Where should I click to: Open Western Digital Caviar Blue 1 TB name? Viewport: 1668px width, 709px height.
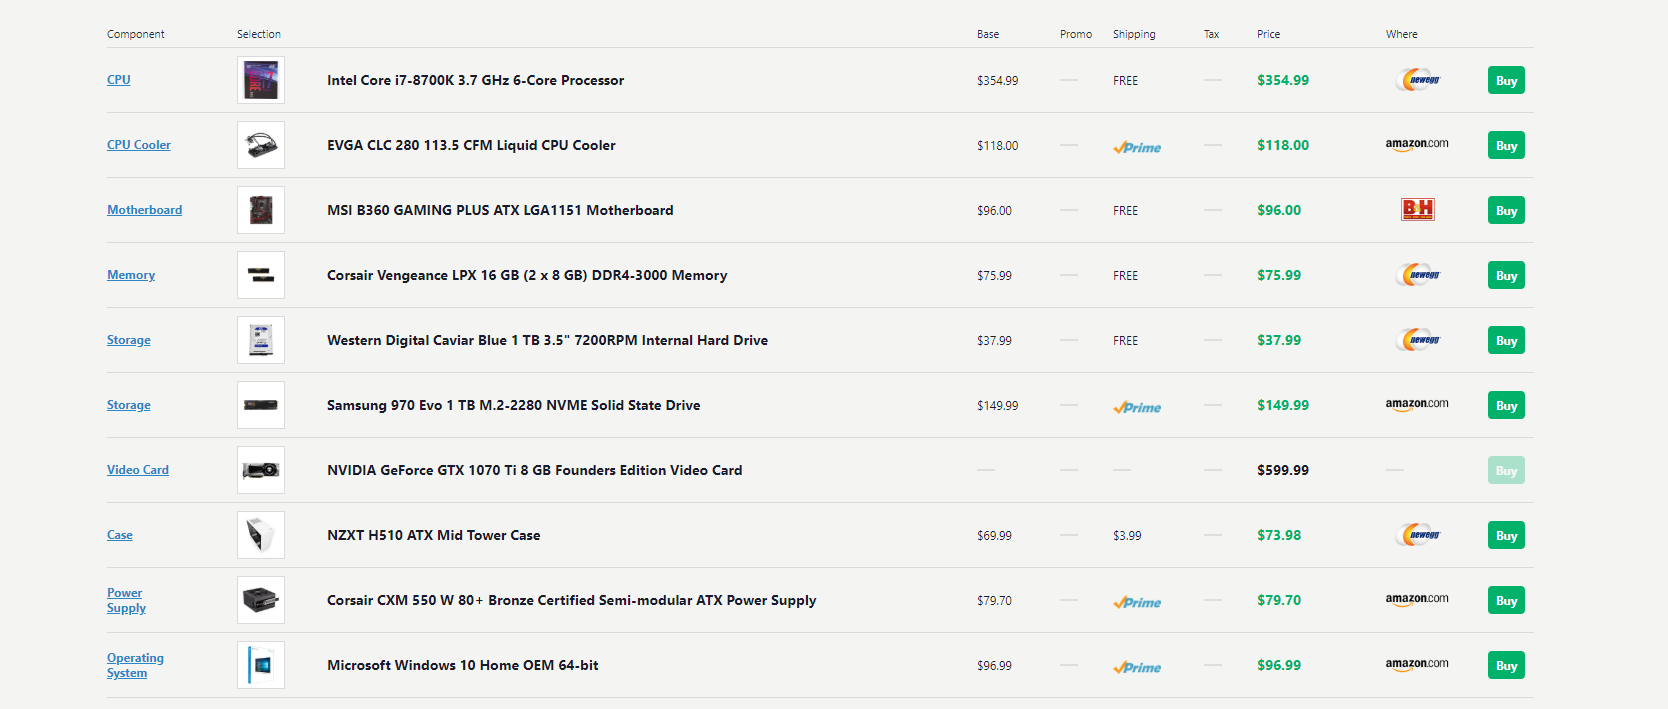[x=547, y=340]
